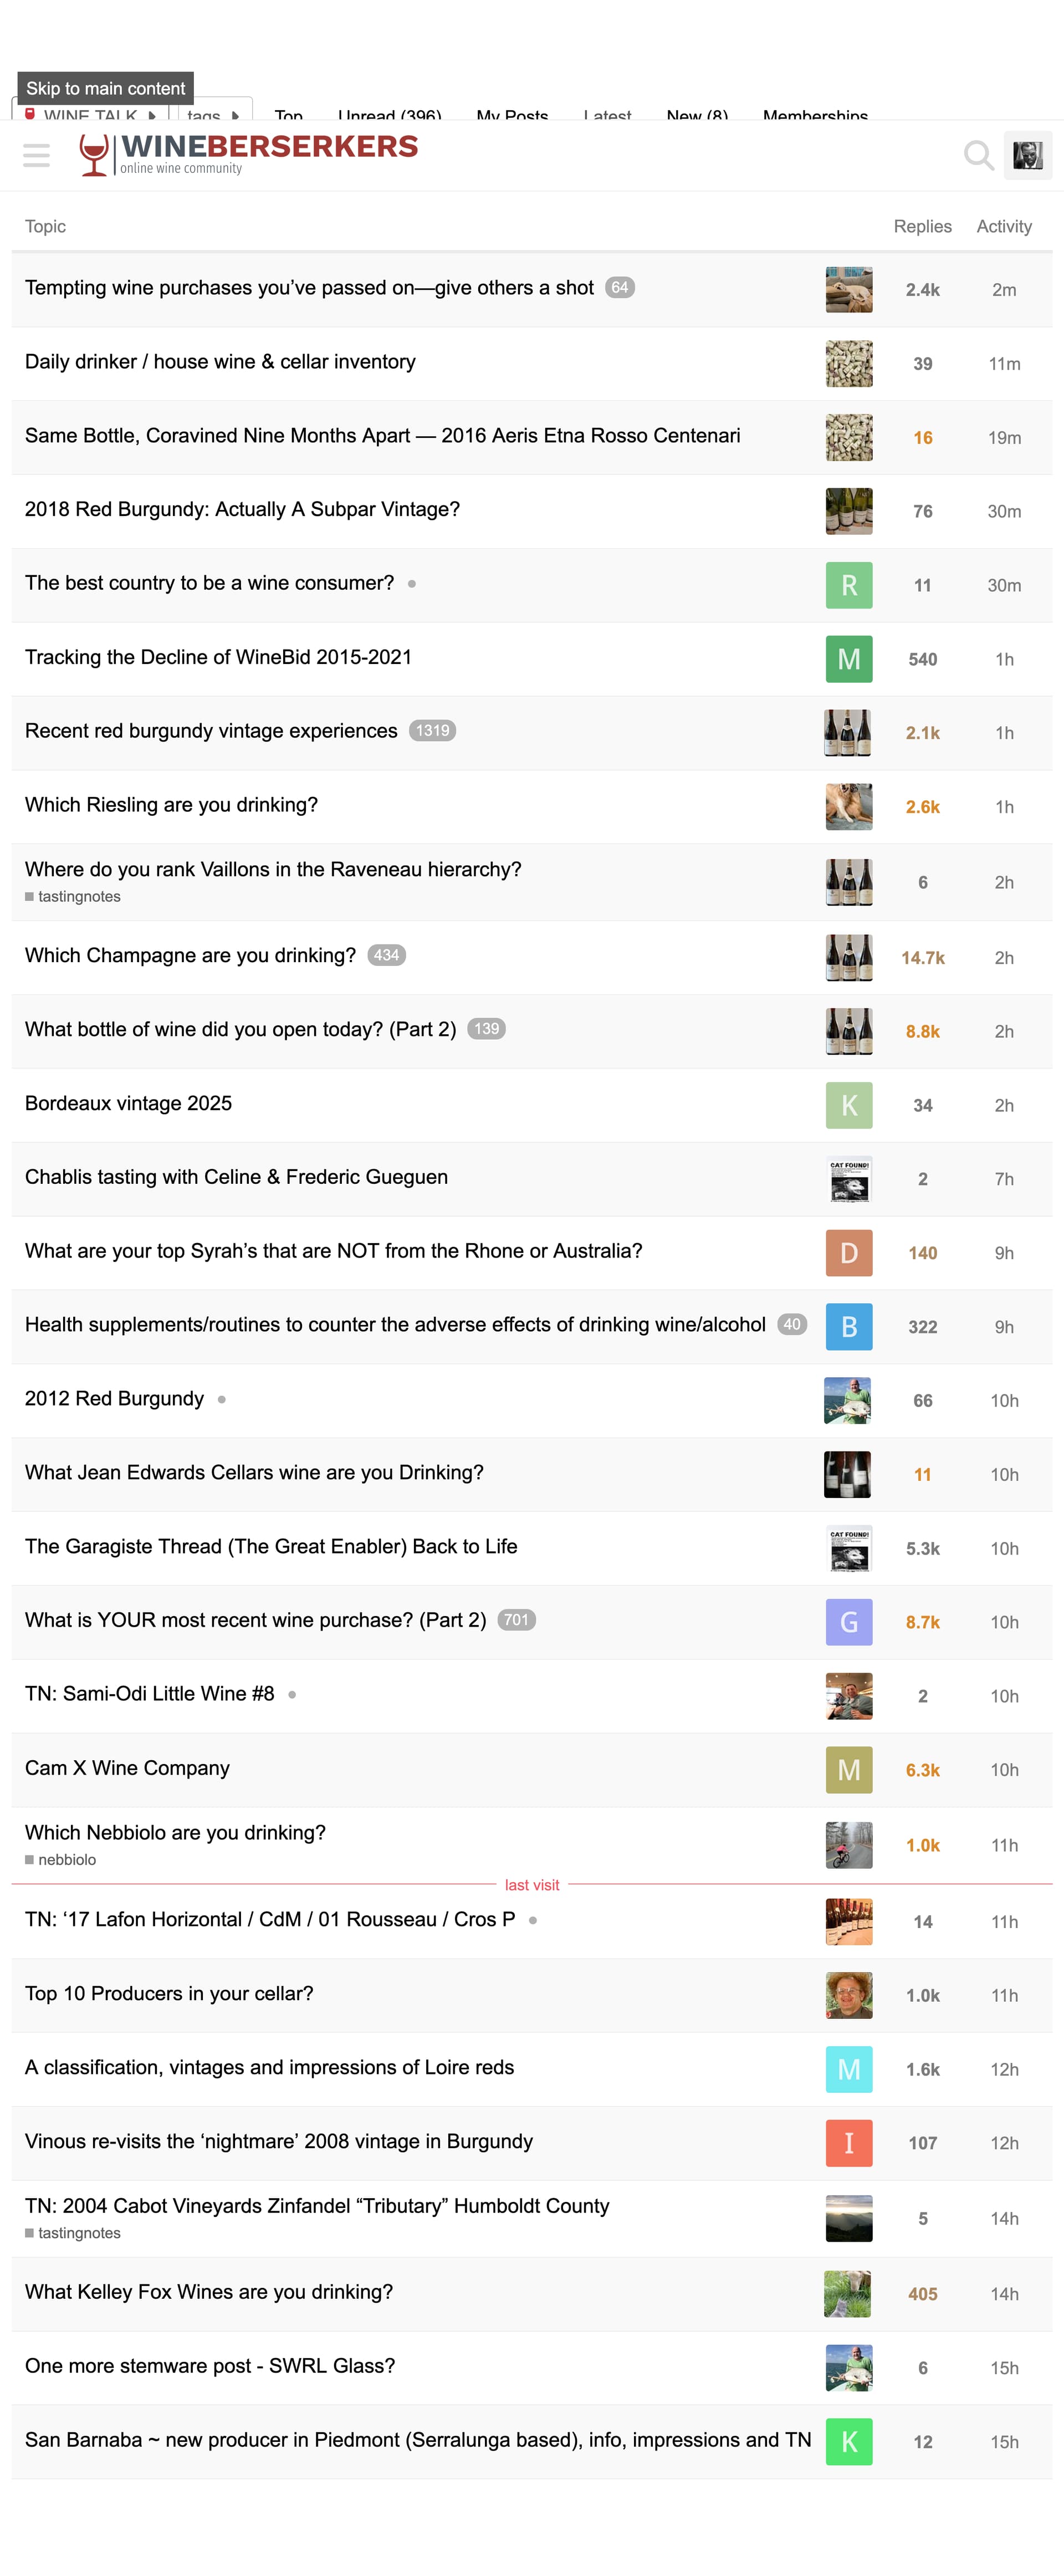Click red I avatar on Vinous topic
This screenshot has height=2576, width=1064.
848,2143
